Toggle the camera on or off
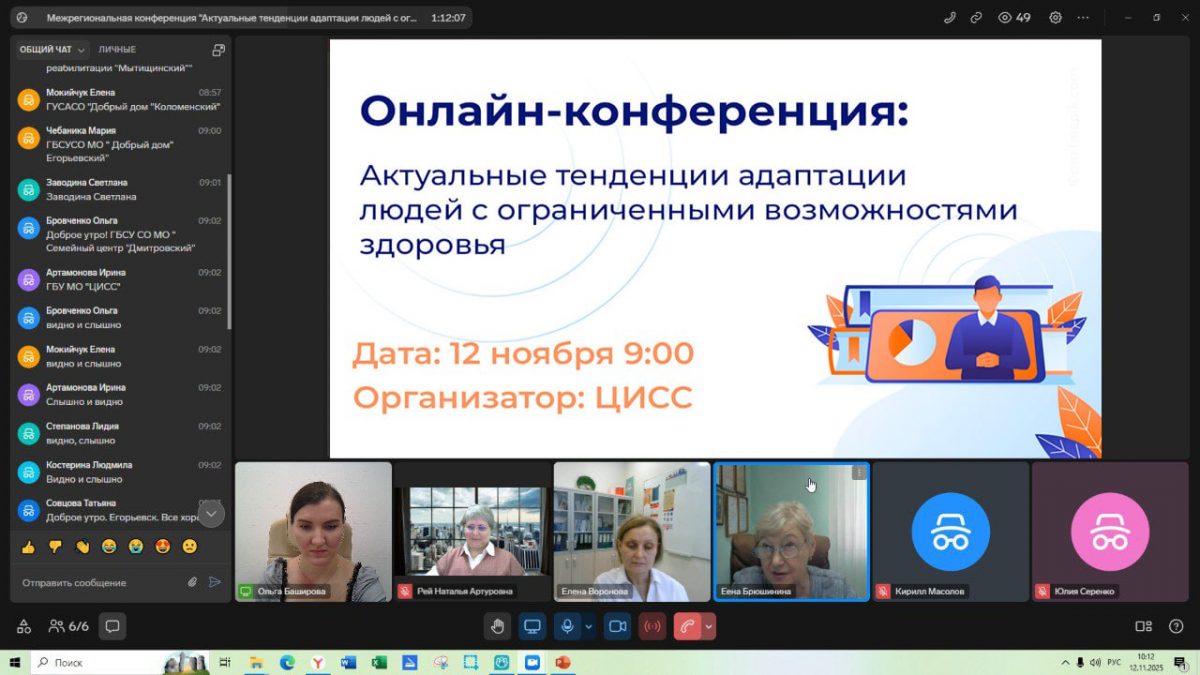Image resolution: width=1200 pixels, height=675 pixels. (x=618, y=627)
